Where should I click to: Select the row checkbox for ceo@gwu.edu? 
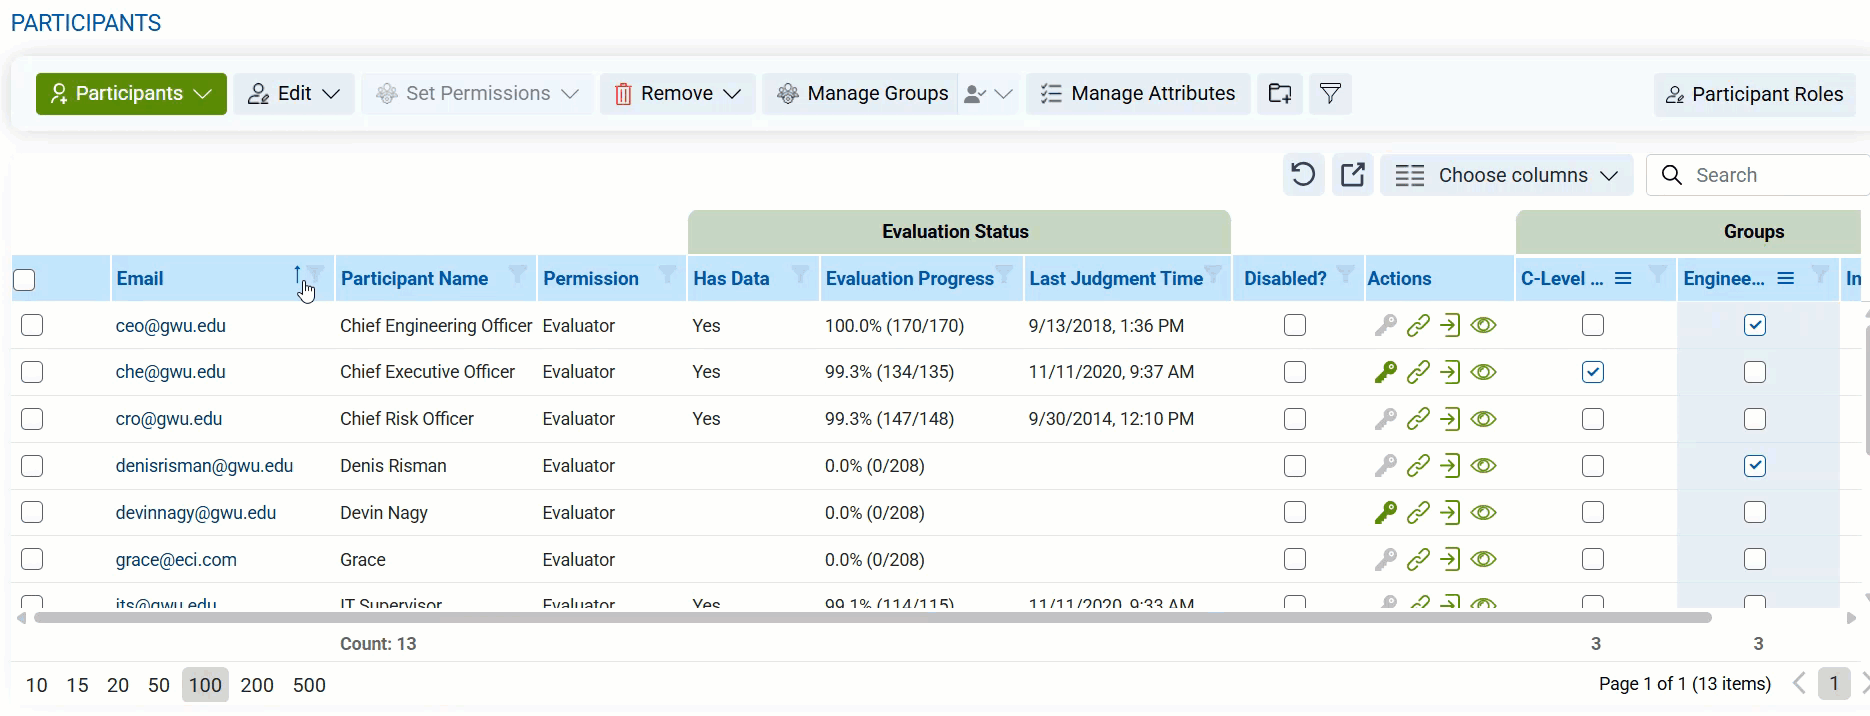(x=32, y=325)
